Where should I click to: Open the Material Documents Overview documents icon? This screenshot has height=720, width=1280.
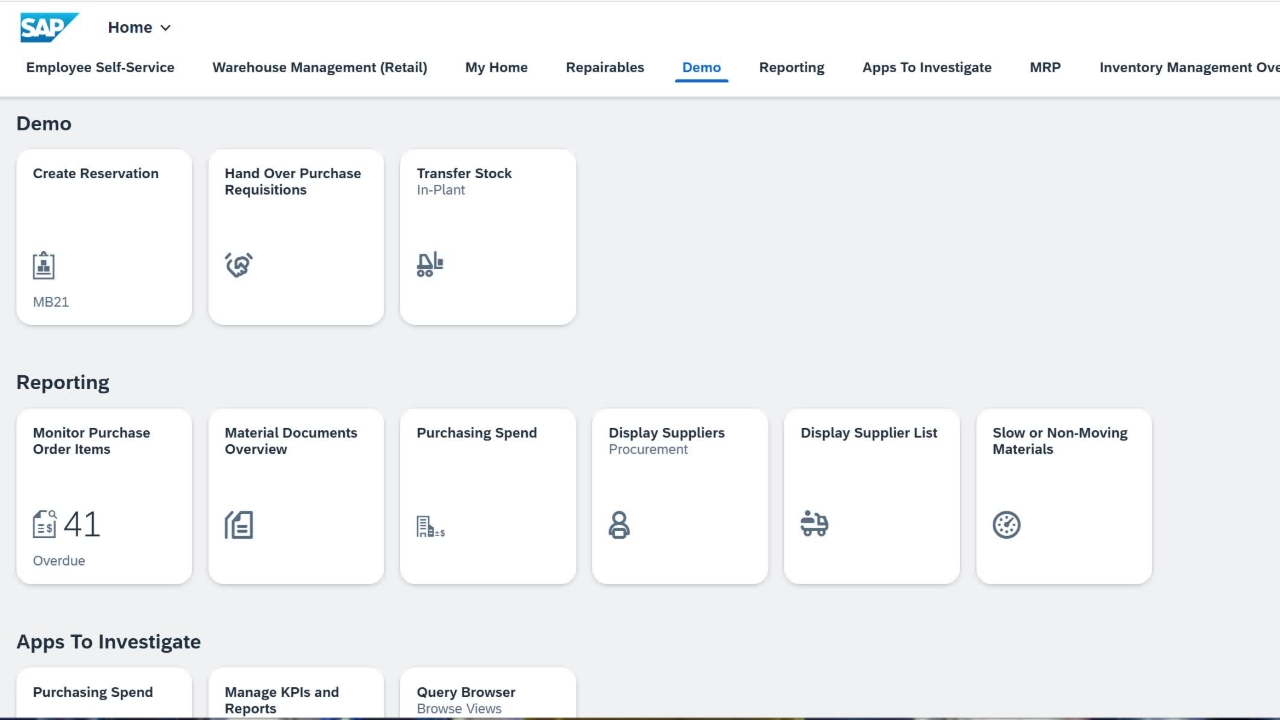click(x=239, y=524)
